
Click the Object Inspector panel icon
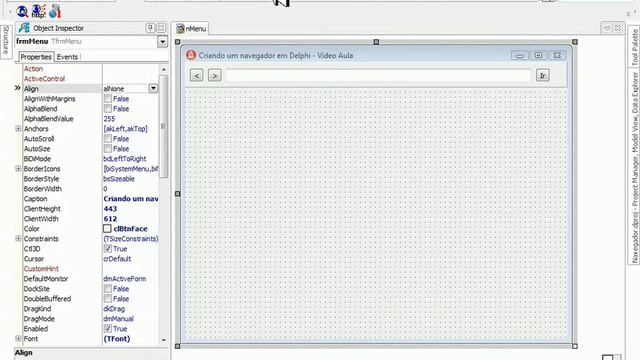[x=24, y=28]
